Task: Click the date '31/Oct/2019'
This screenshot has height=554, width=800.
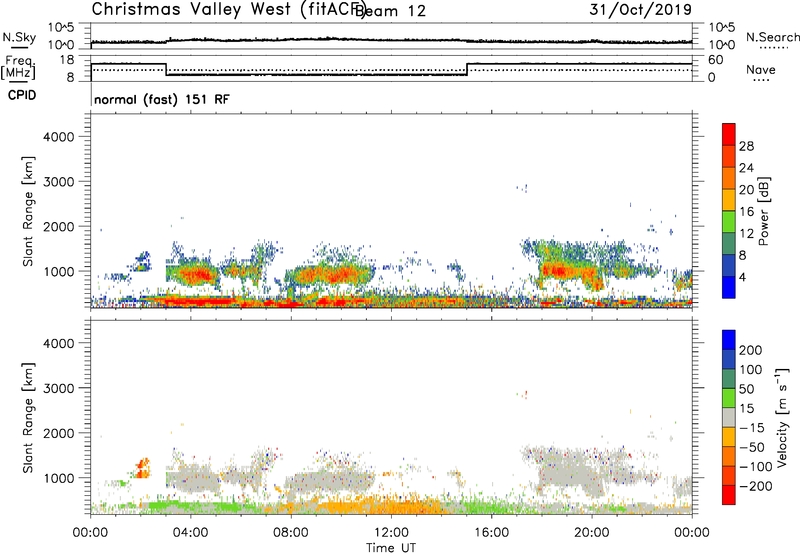Action: click(x=640, y=10)
